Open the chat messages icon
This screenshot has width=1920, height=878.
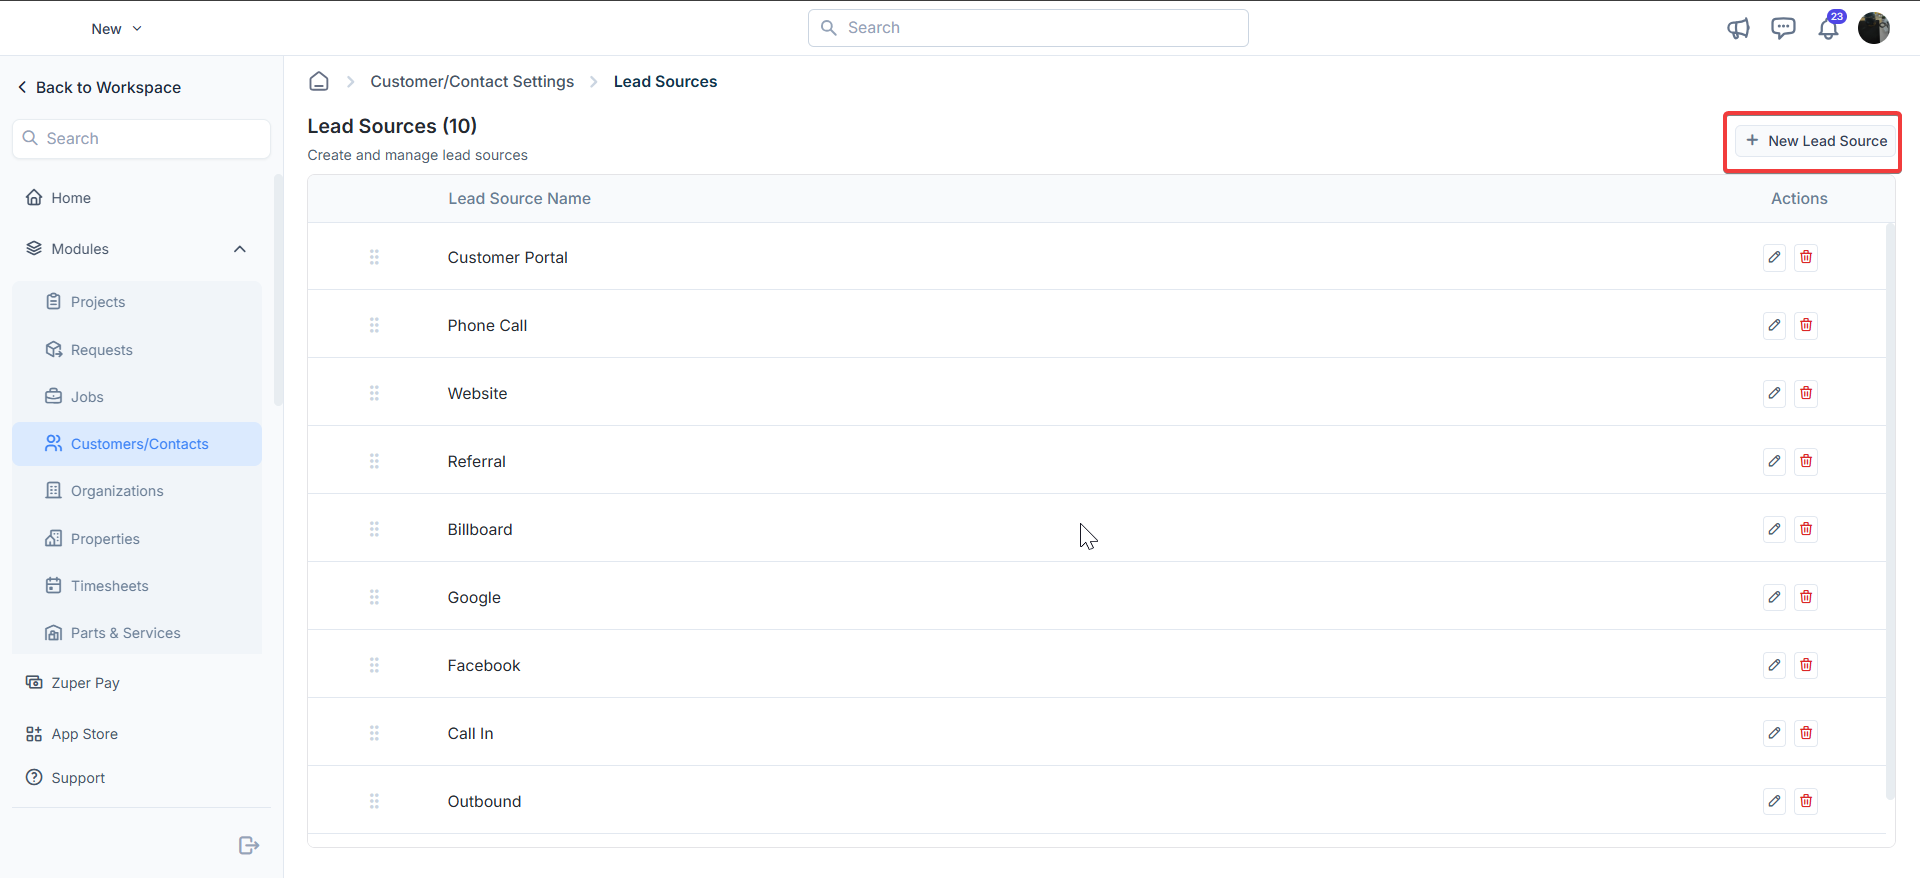(1783, 28)
